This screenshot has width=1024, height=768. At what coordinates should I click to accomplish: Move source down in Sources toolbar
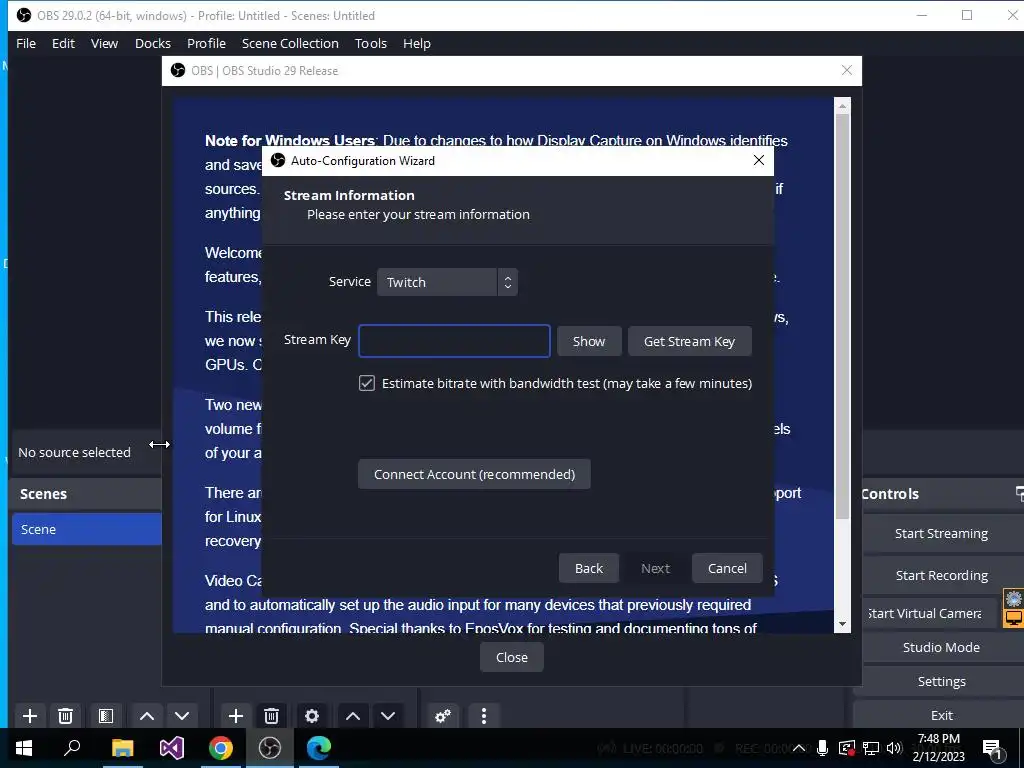point(388,716)
